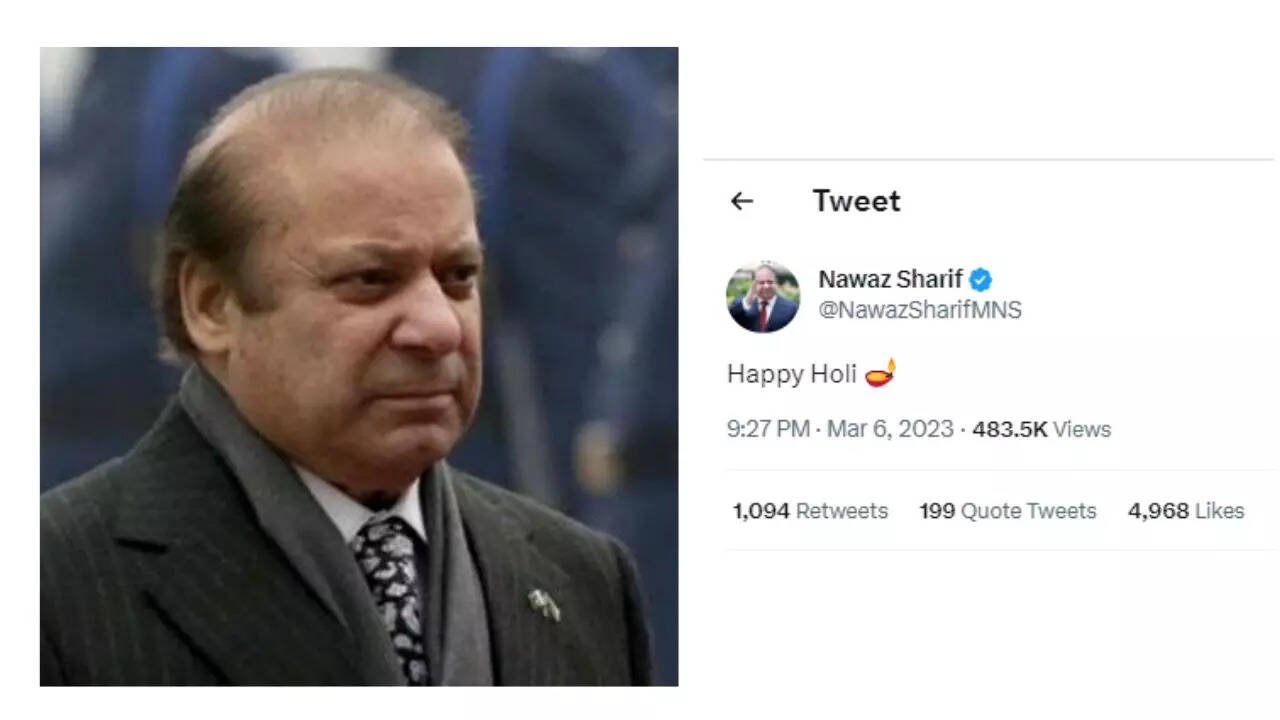1280x720 pixels.
Task: Click the 9:27 PM timestamp
Action: pos(768,429)
